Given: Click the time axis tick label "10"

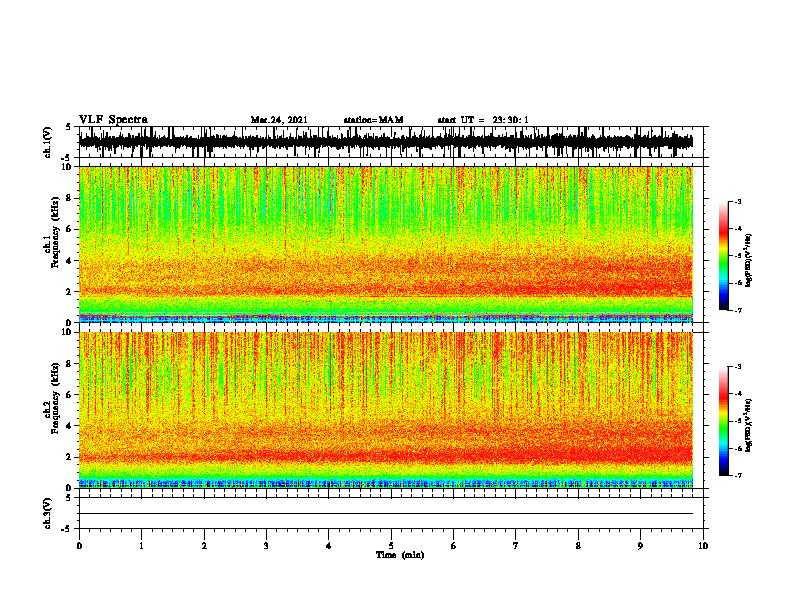Looking at the screenshot, I should [703, 546].
